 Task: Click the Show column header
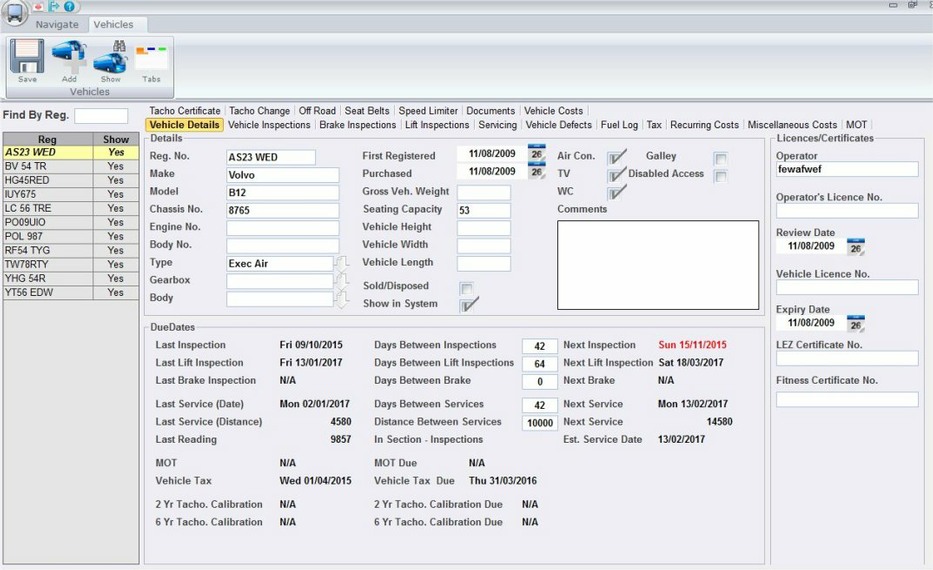[116, 139]
